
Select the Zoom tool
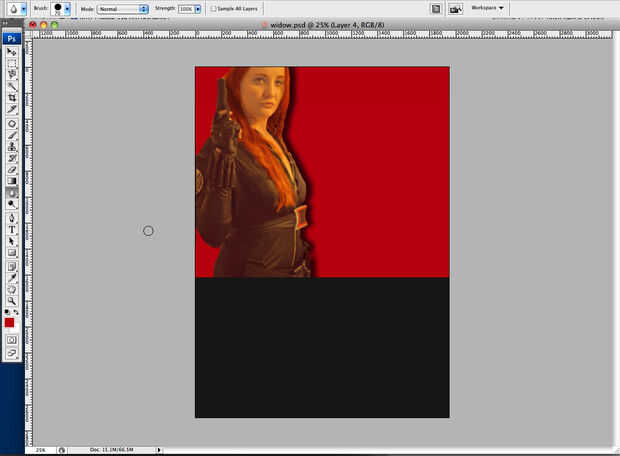tap(11, 301)
